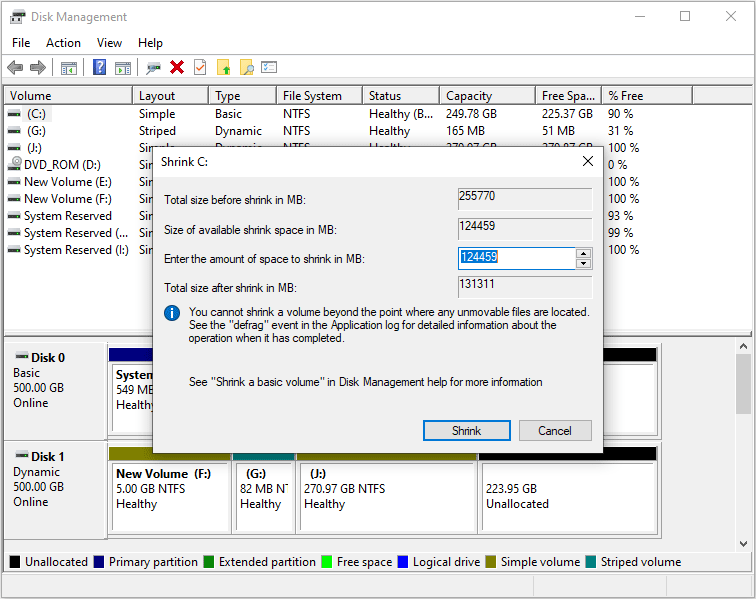Click the DVD_ROM (D:) disc icon
The width and height of the screenshot is (756, 599).
15,163
